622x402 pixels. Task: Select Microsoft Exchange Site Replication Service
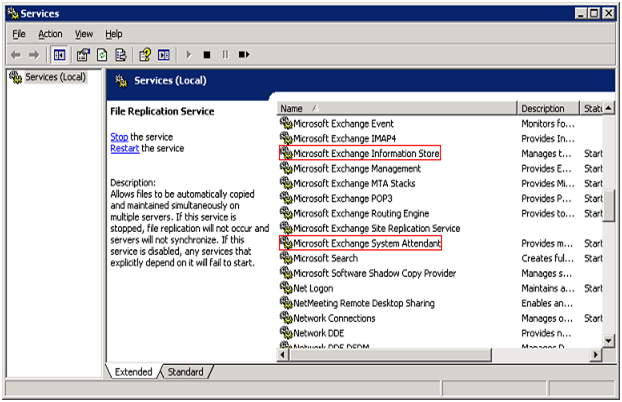click(376, 228)
